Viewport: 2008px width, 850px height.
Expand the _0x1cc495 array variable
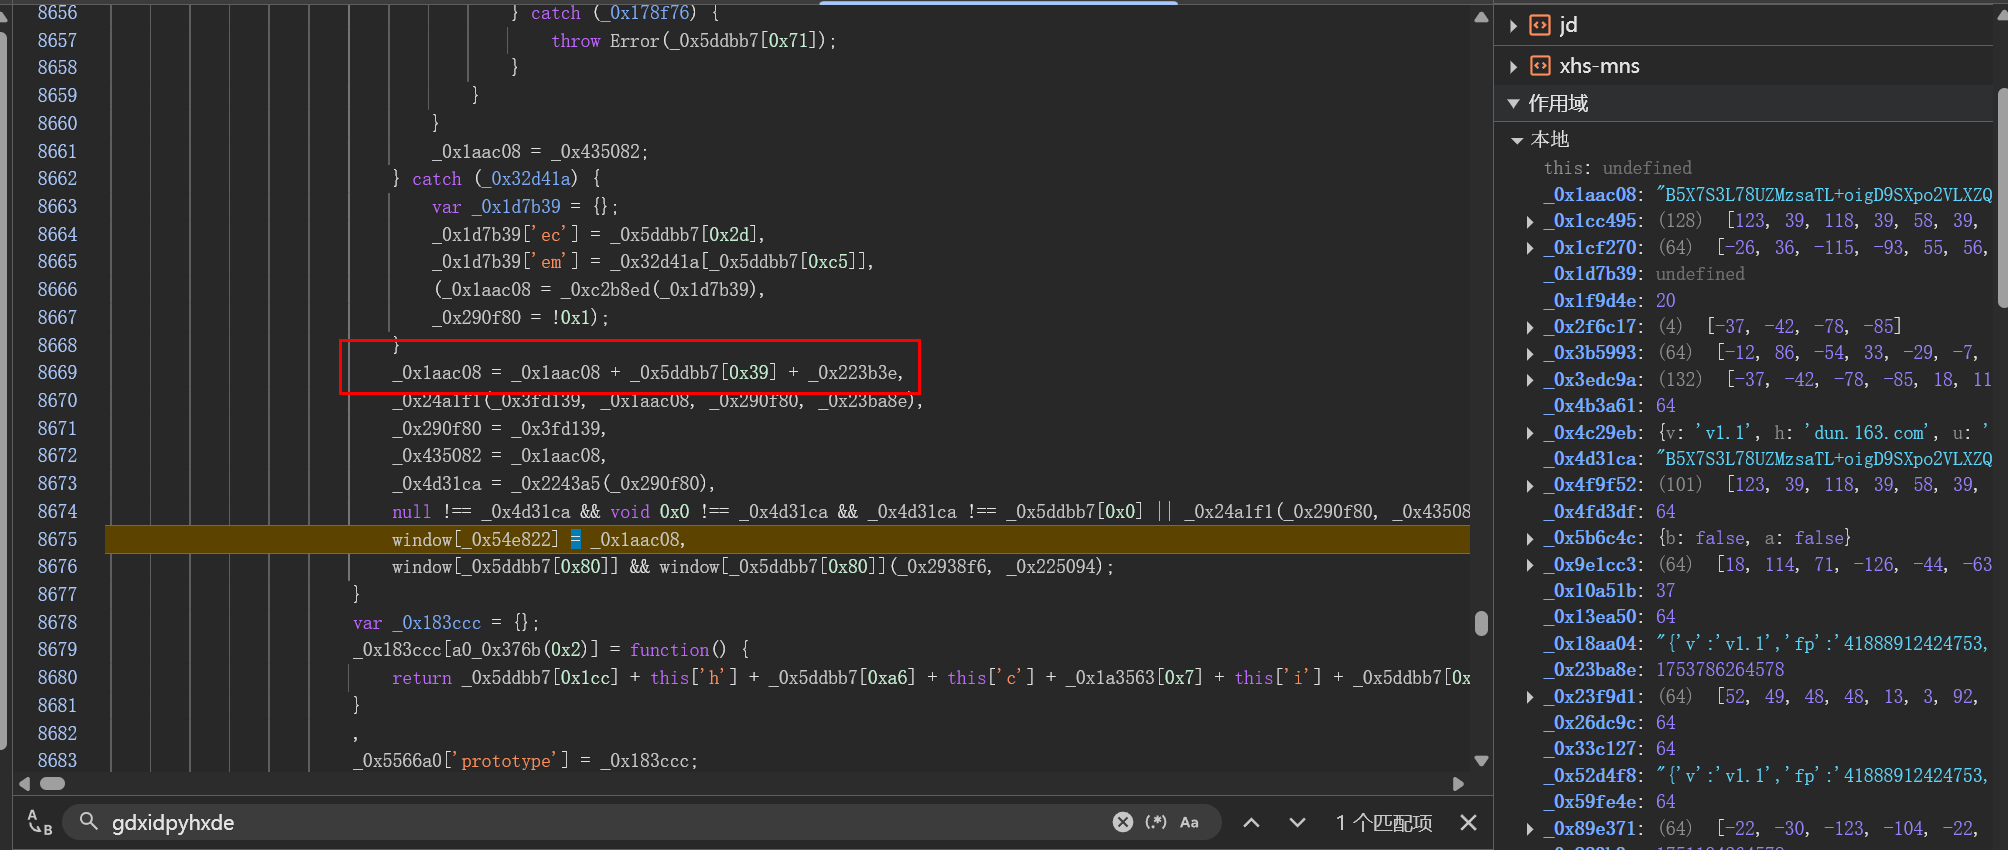coord(1530,221)
